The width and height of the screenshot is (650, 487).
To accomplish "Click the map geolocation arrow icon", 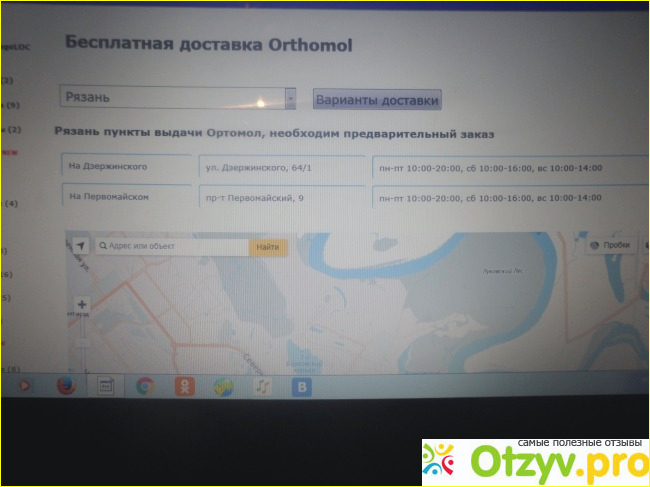I will pyautogui.click(x=80, y=245).
